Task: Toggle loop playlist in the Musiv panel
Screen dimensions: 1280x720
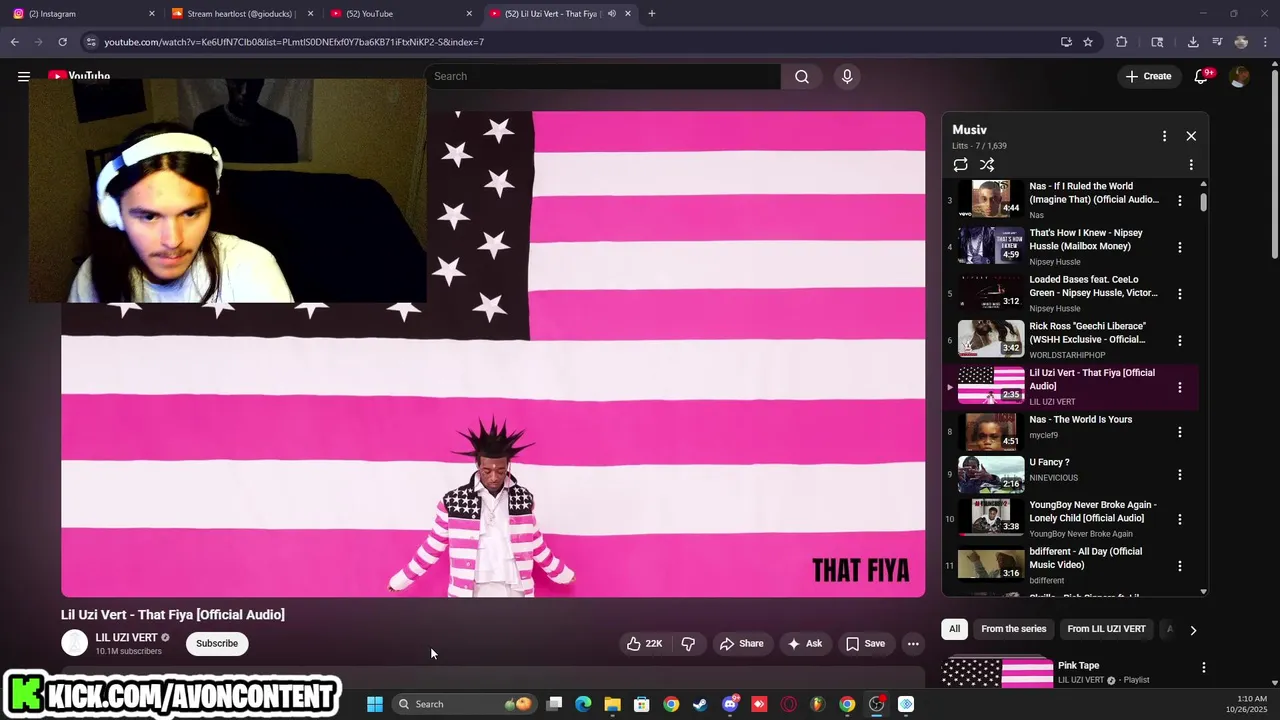Action: point(960,165)
